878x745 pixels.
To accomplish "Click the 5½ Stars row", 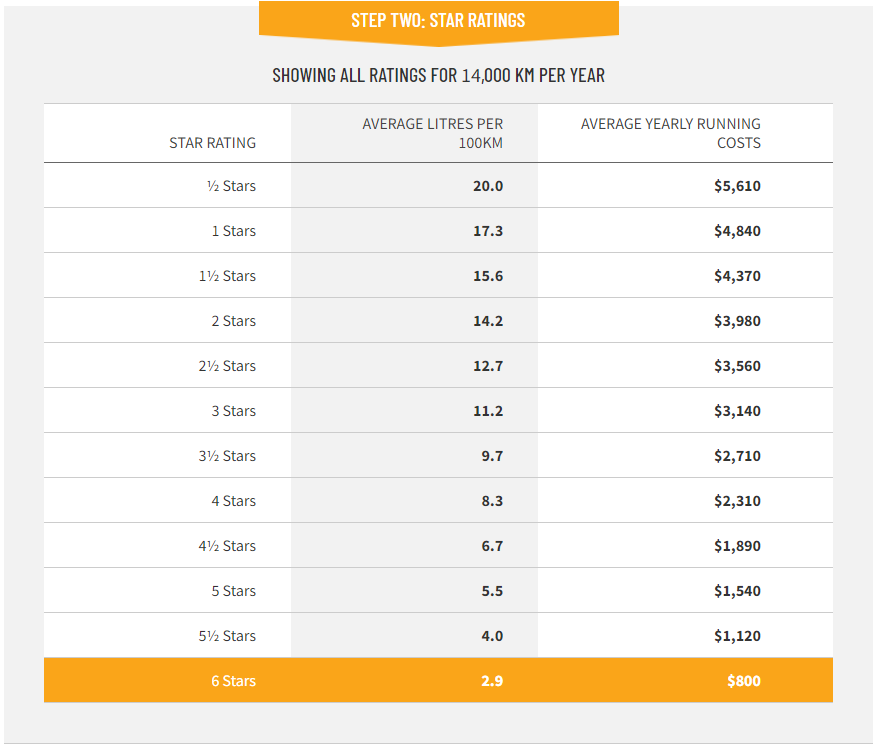I will (438, 635).
